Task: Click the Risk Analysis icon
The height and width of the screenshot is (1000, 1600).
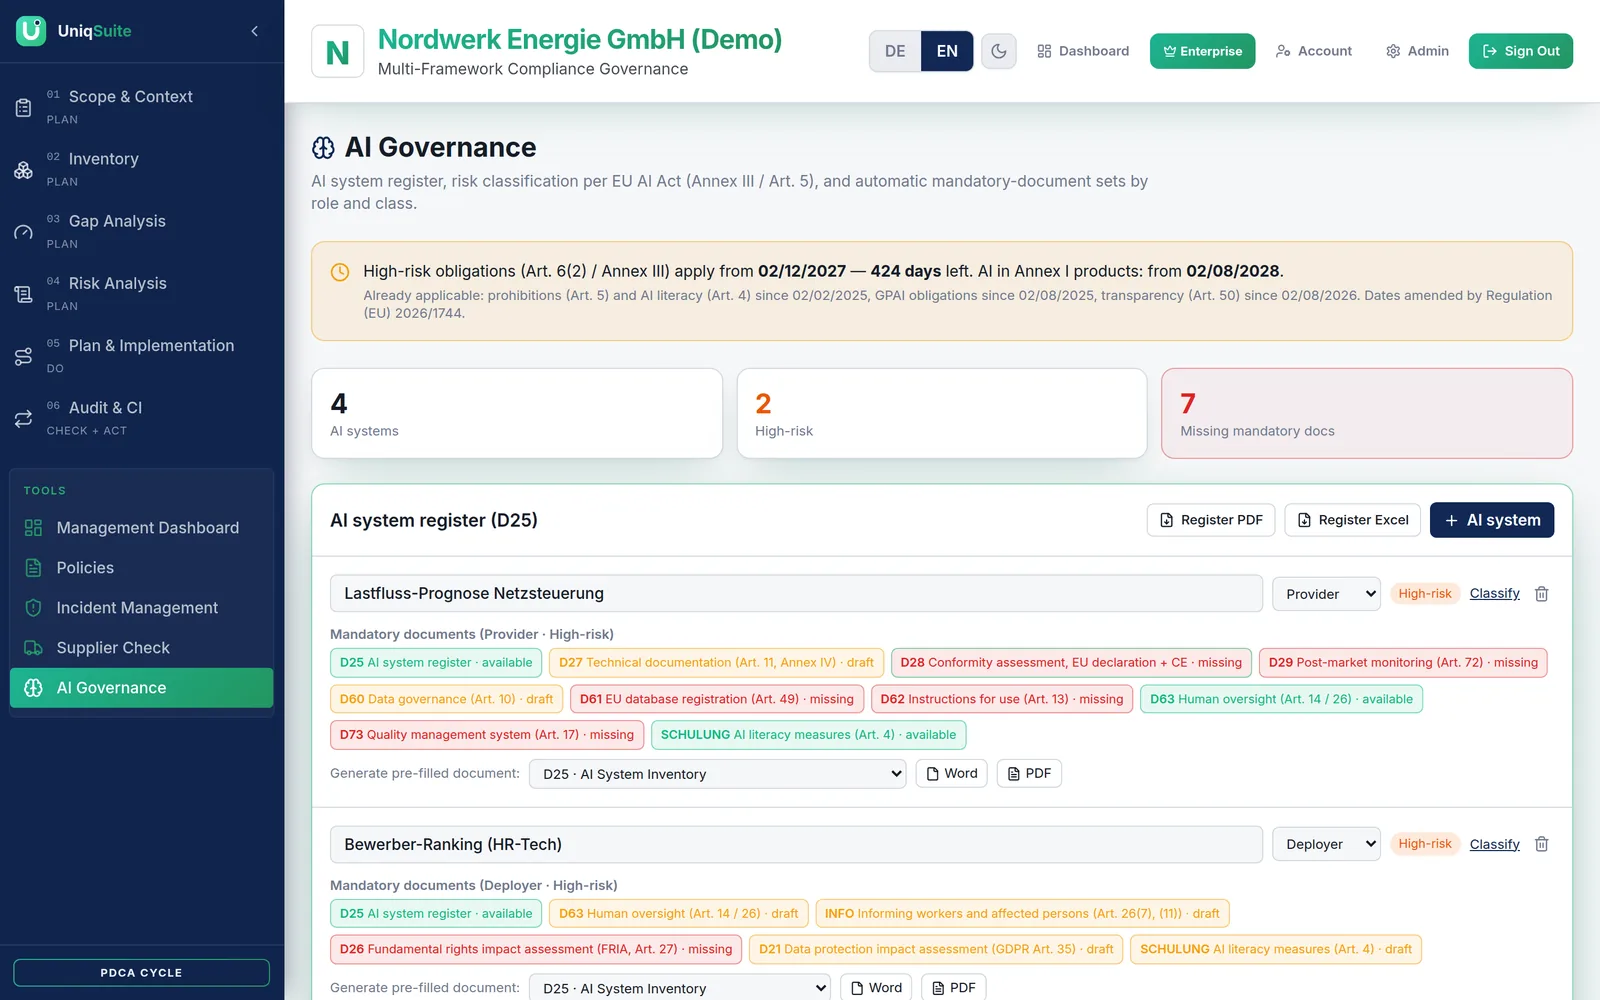Action: pyautogui.click(x=23, y=294)
